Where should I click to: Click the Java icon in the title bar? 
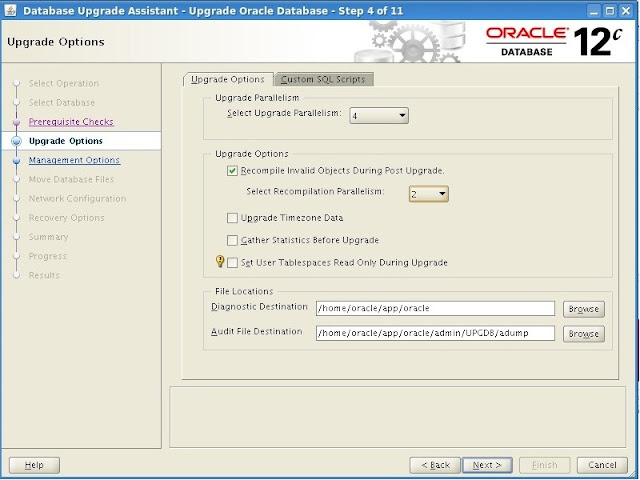10,11
